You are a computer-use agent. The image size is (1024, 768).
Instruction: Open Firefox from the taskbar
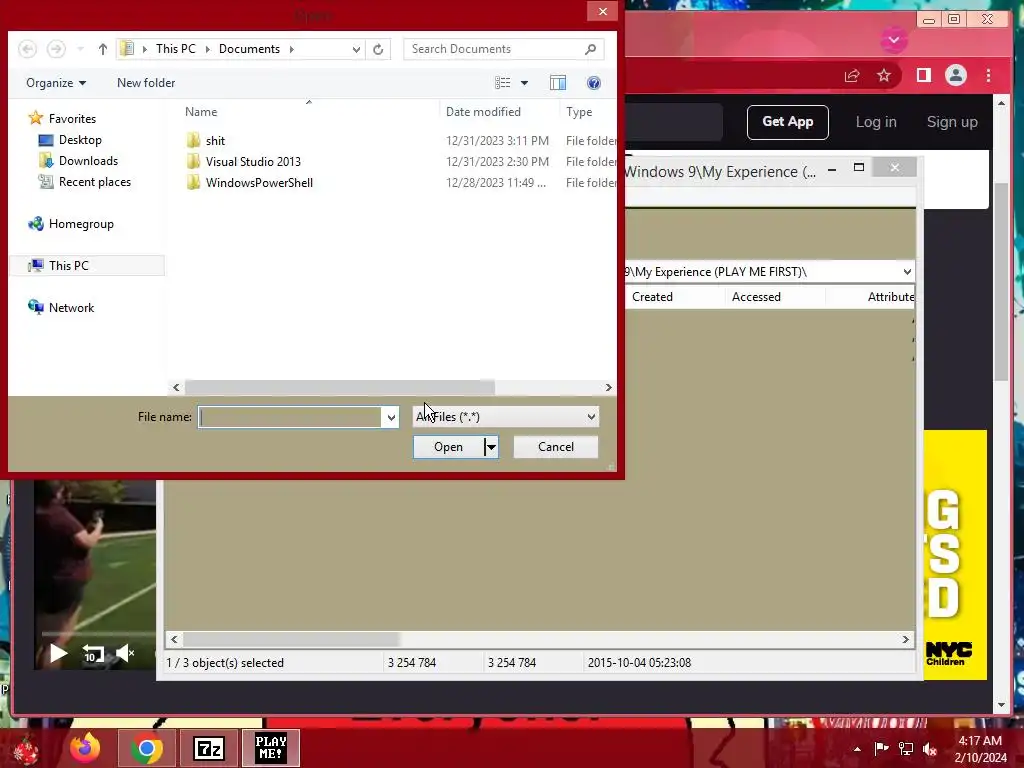click(85, 748)
